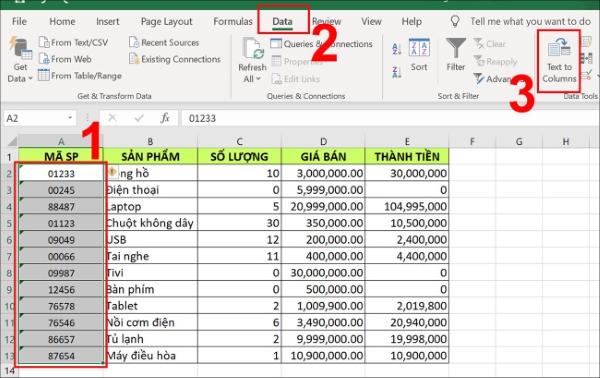600x378 pixels.
Task: Open the Page Layout tab
Action: pos(166,21)
